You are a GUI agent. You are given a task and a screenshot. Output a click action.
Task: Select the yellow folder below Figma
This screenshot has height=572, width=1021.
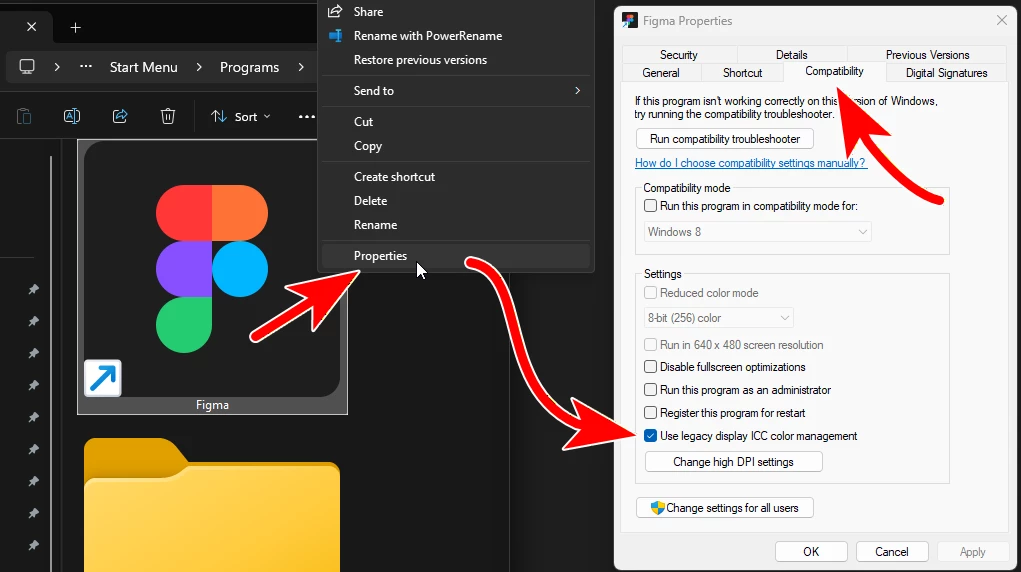pos(212,505)
